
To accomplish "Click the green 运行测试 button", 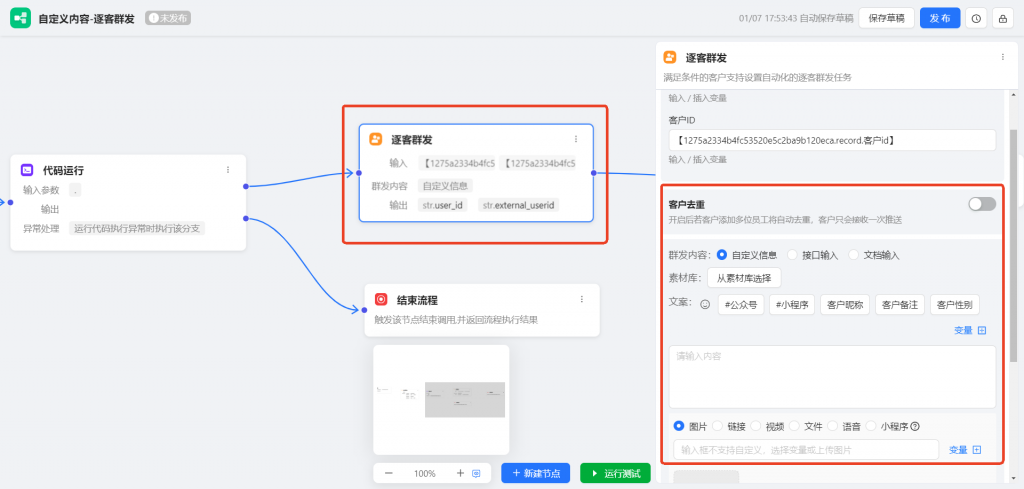I will pyautogui.click(x=615, y=473).
